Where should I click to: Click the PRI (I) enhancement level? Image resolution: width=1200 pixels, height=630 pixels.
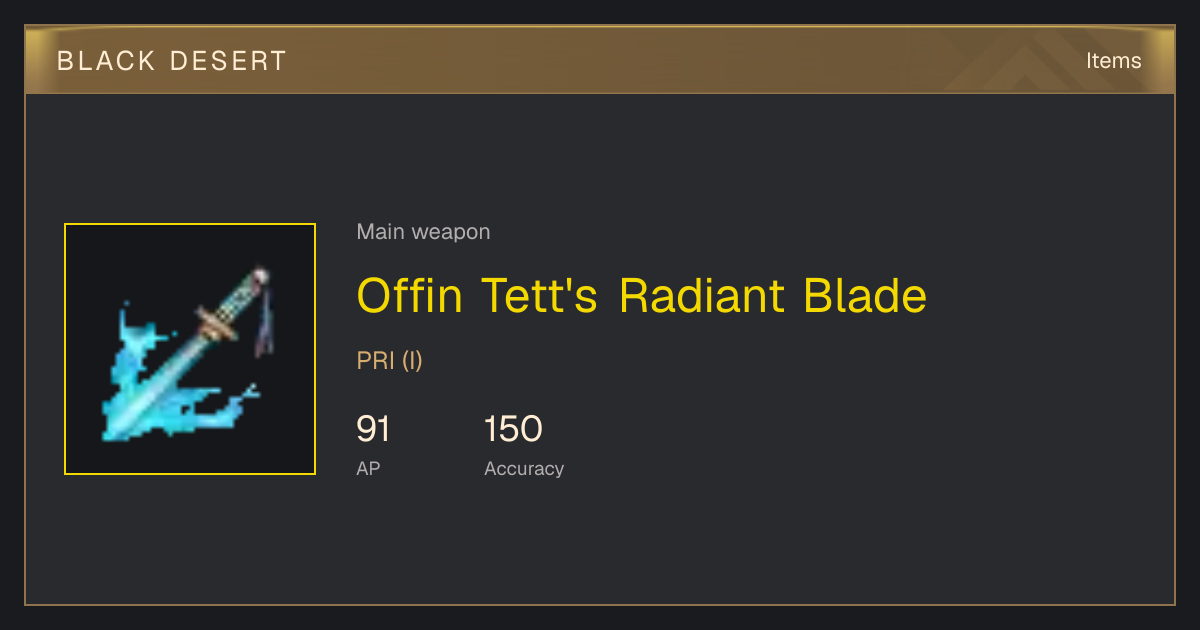point(390,361)
